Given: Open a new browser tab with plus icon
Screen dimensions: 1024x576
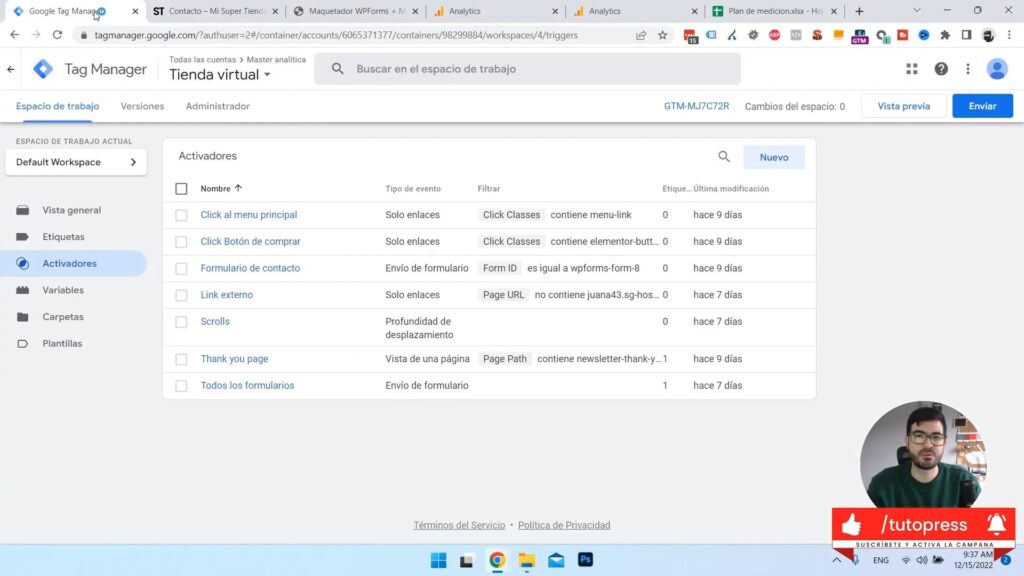Looking at the screenshot, I should [859, 11].
